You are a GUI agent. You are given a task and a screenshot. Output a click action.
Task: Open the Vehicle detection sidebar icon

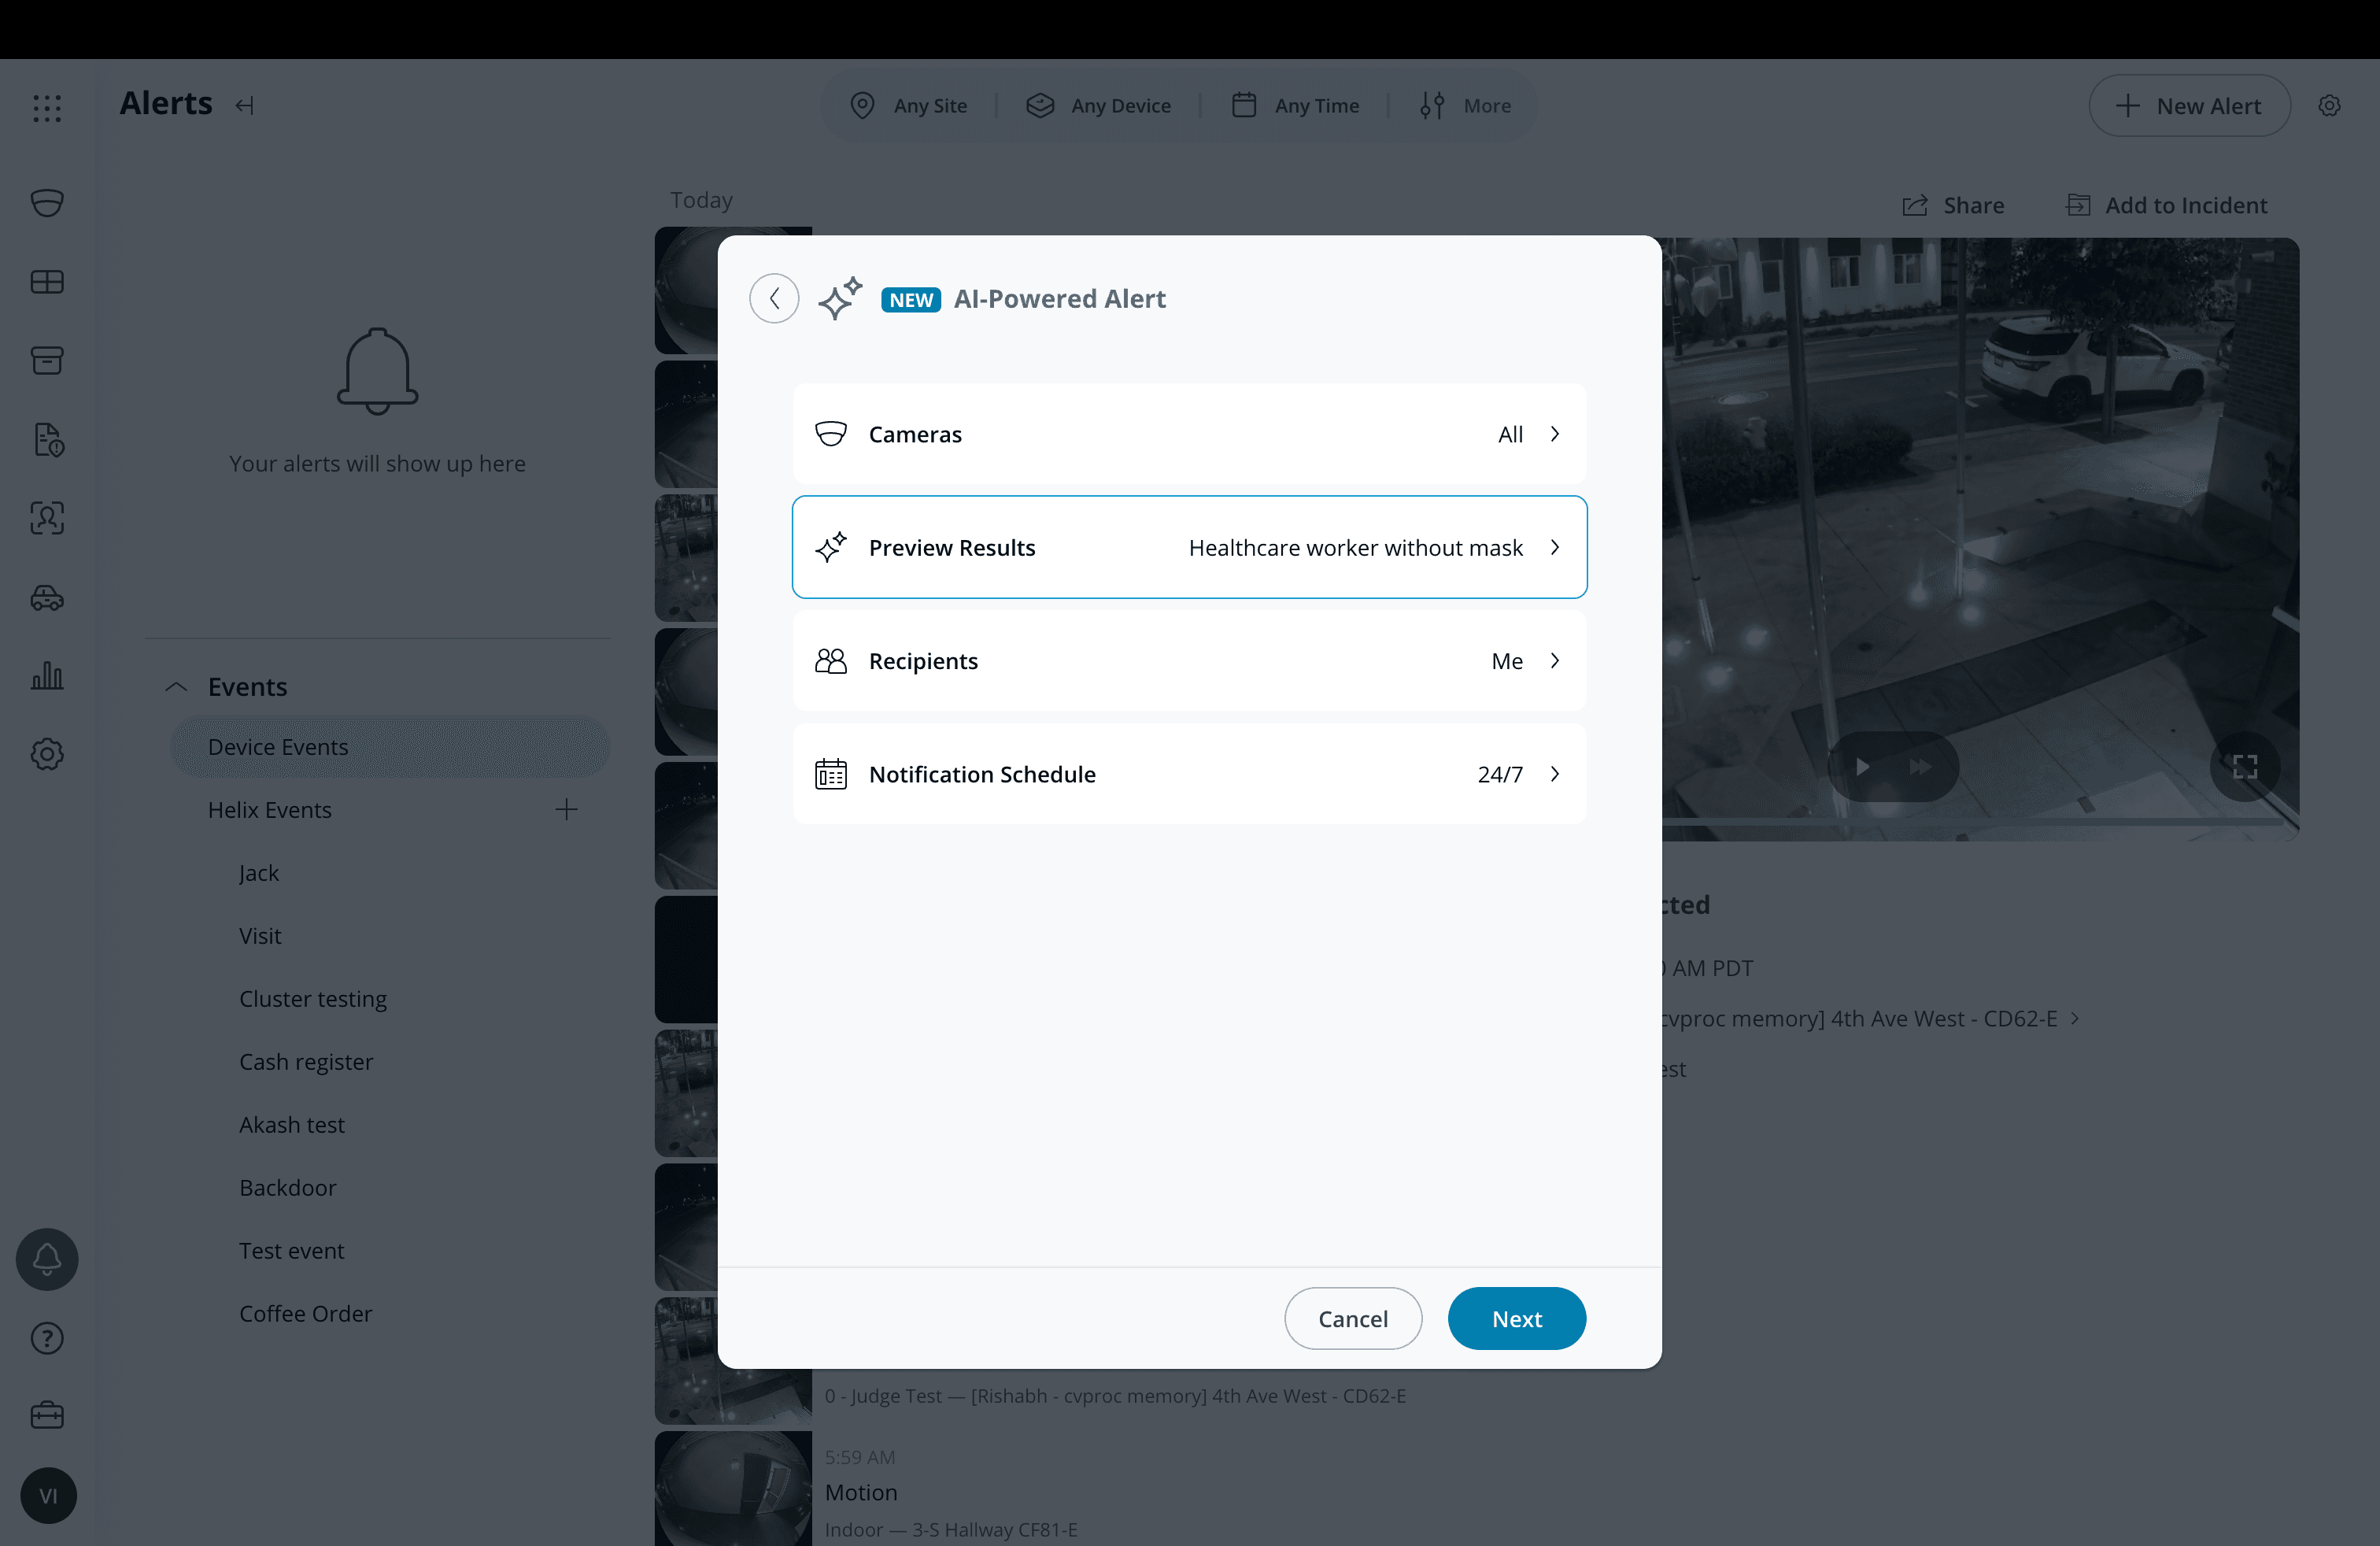click(47, 598)
